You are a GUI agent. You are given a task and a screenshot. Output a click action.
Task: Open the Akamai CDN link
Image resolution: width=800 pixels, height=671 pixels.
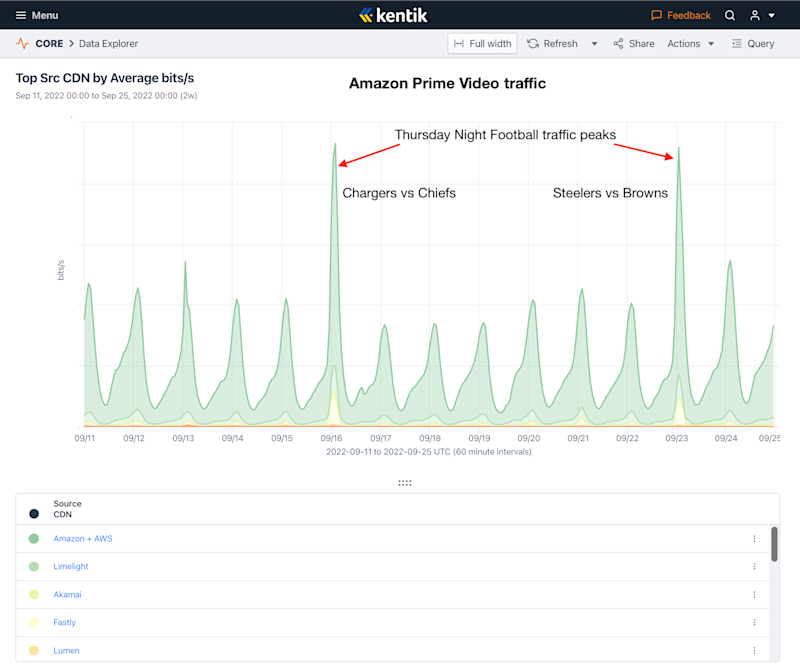point(67,594)
